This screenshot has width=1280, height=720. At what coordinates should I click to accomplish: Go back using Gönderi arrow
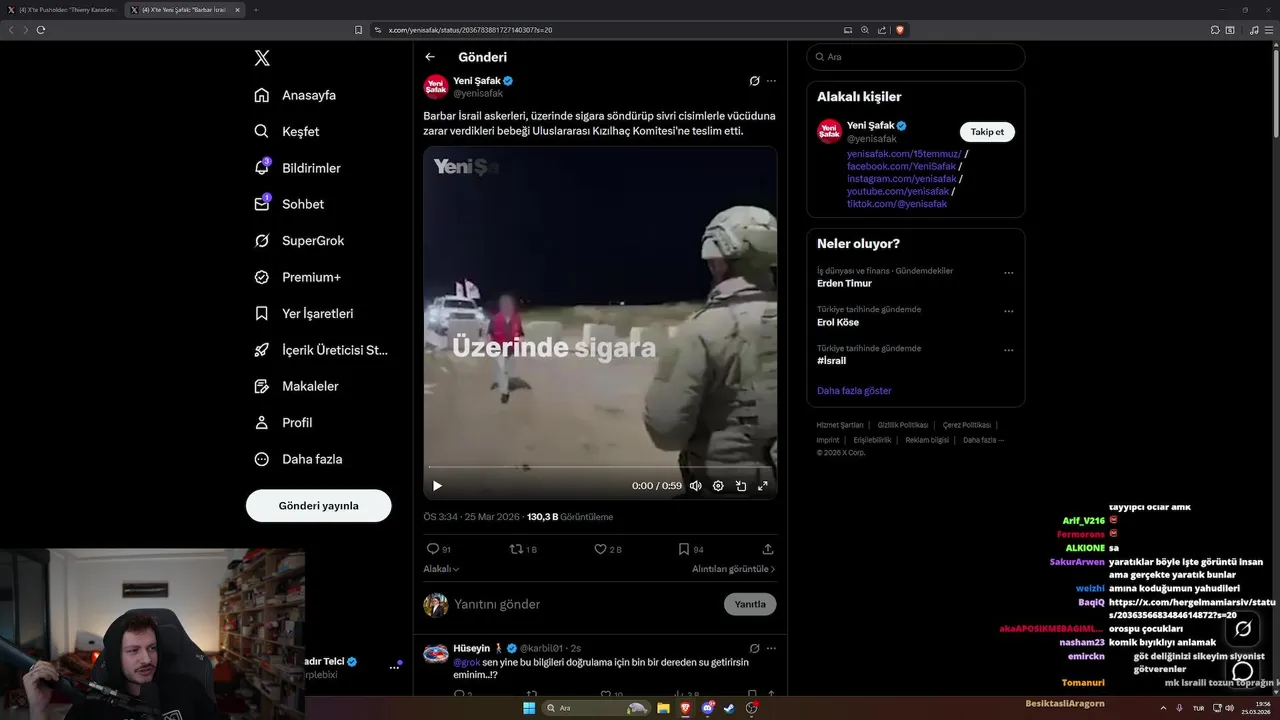tap(430, 57)
